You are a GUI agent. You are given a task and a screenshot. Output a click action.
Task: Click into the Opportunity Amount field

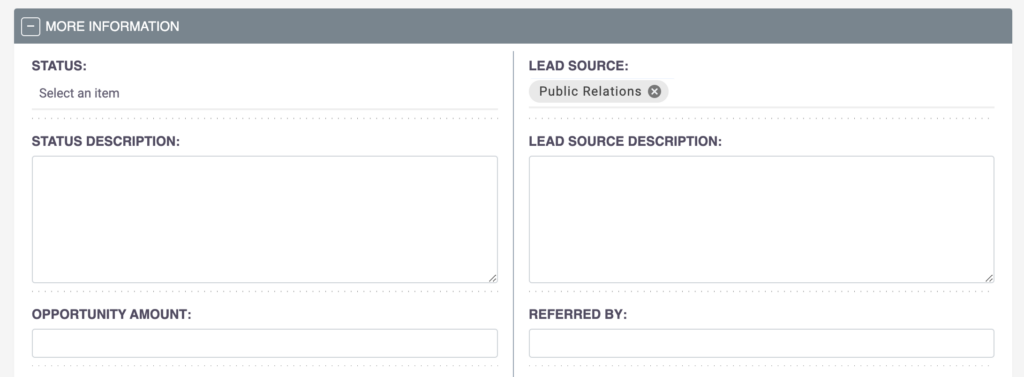tap(264, 343)
